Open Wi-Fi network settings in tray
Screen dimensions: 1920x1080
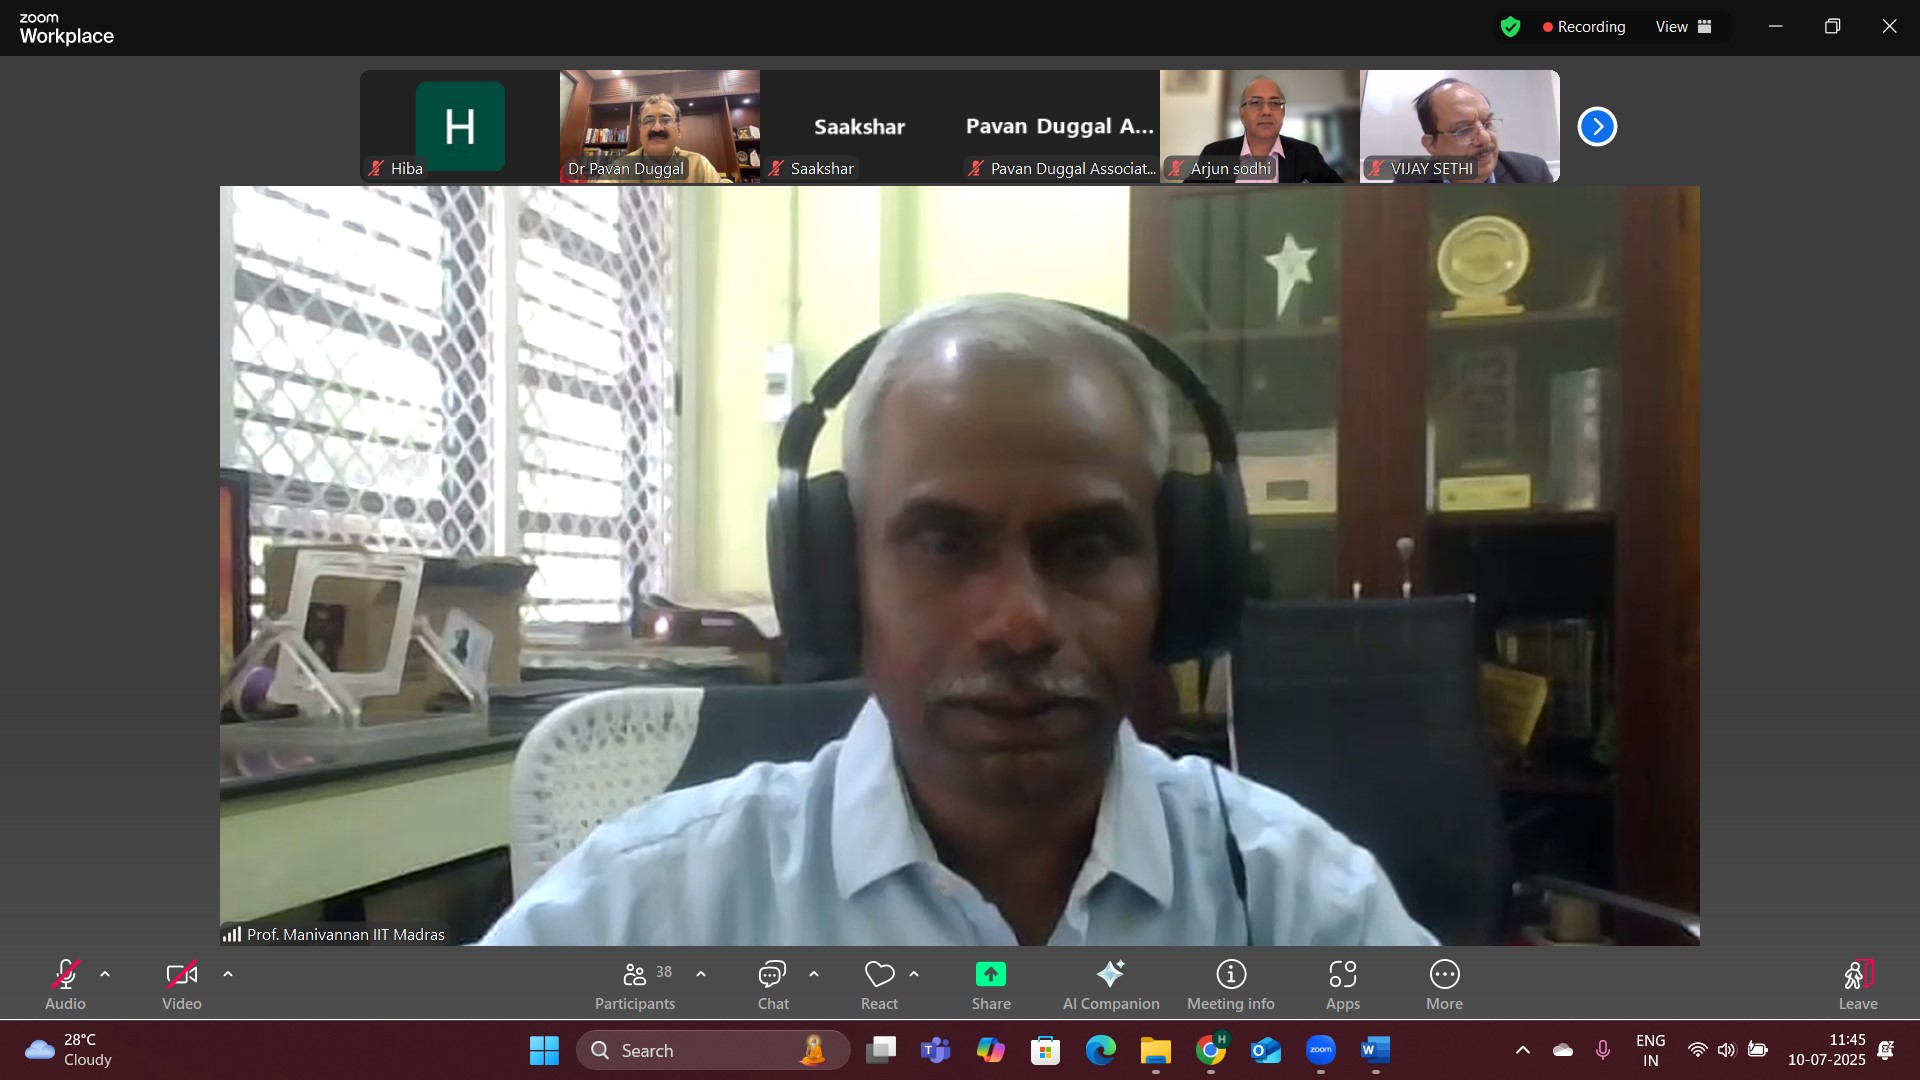(x=1698, y=1050)
